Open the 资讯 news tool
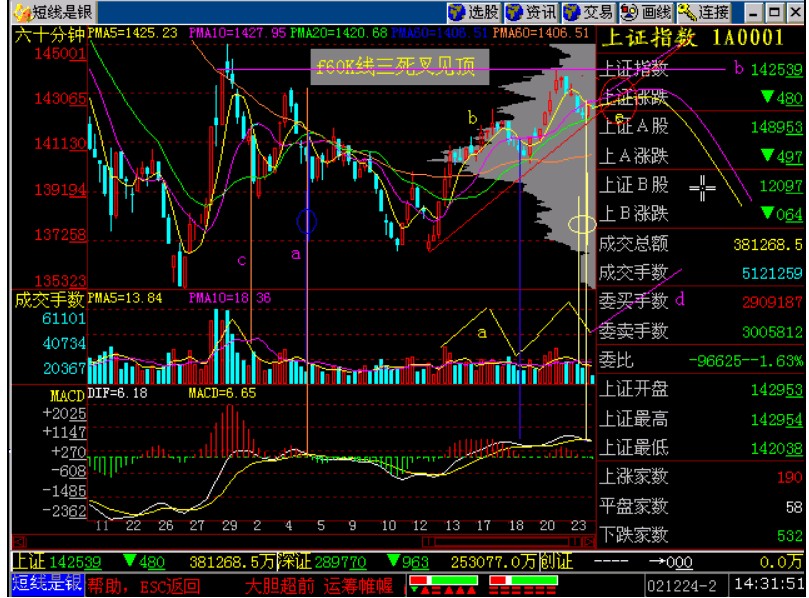The image size is (809, 598). tap(531, 12)
